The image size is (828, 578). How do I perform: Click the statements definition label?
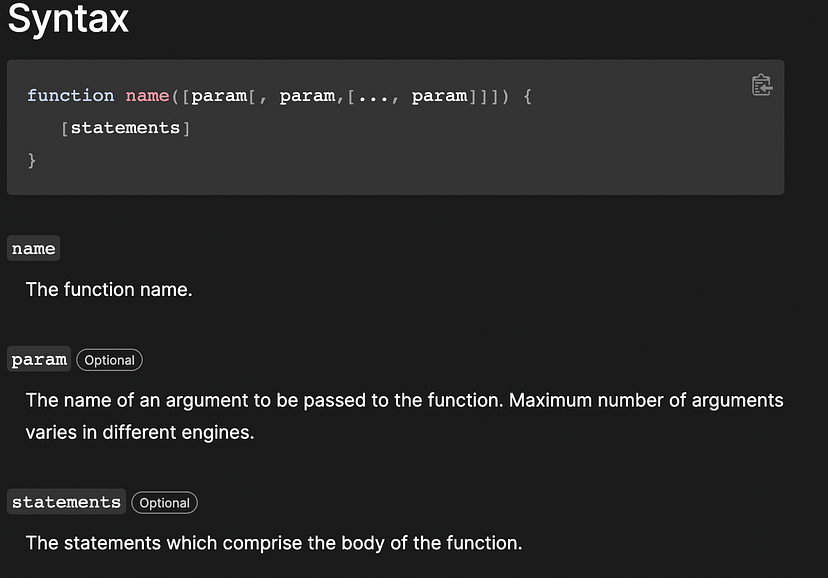point(65,501)
